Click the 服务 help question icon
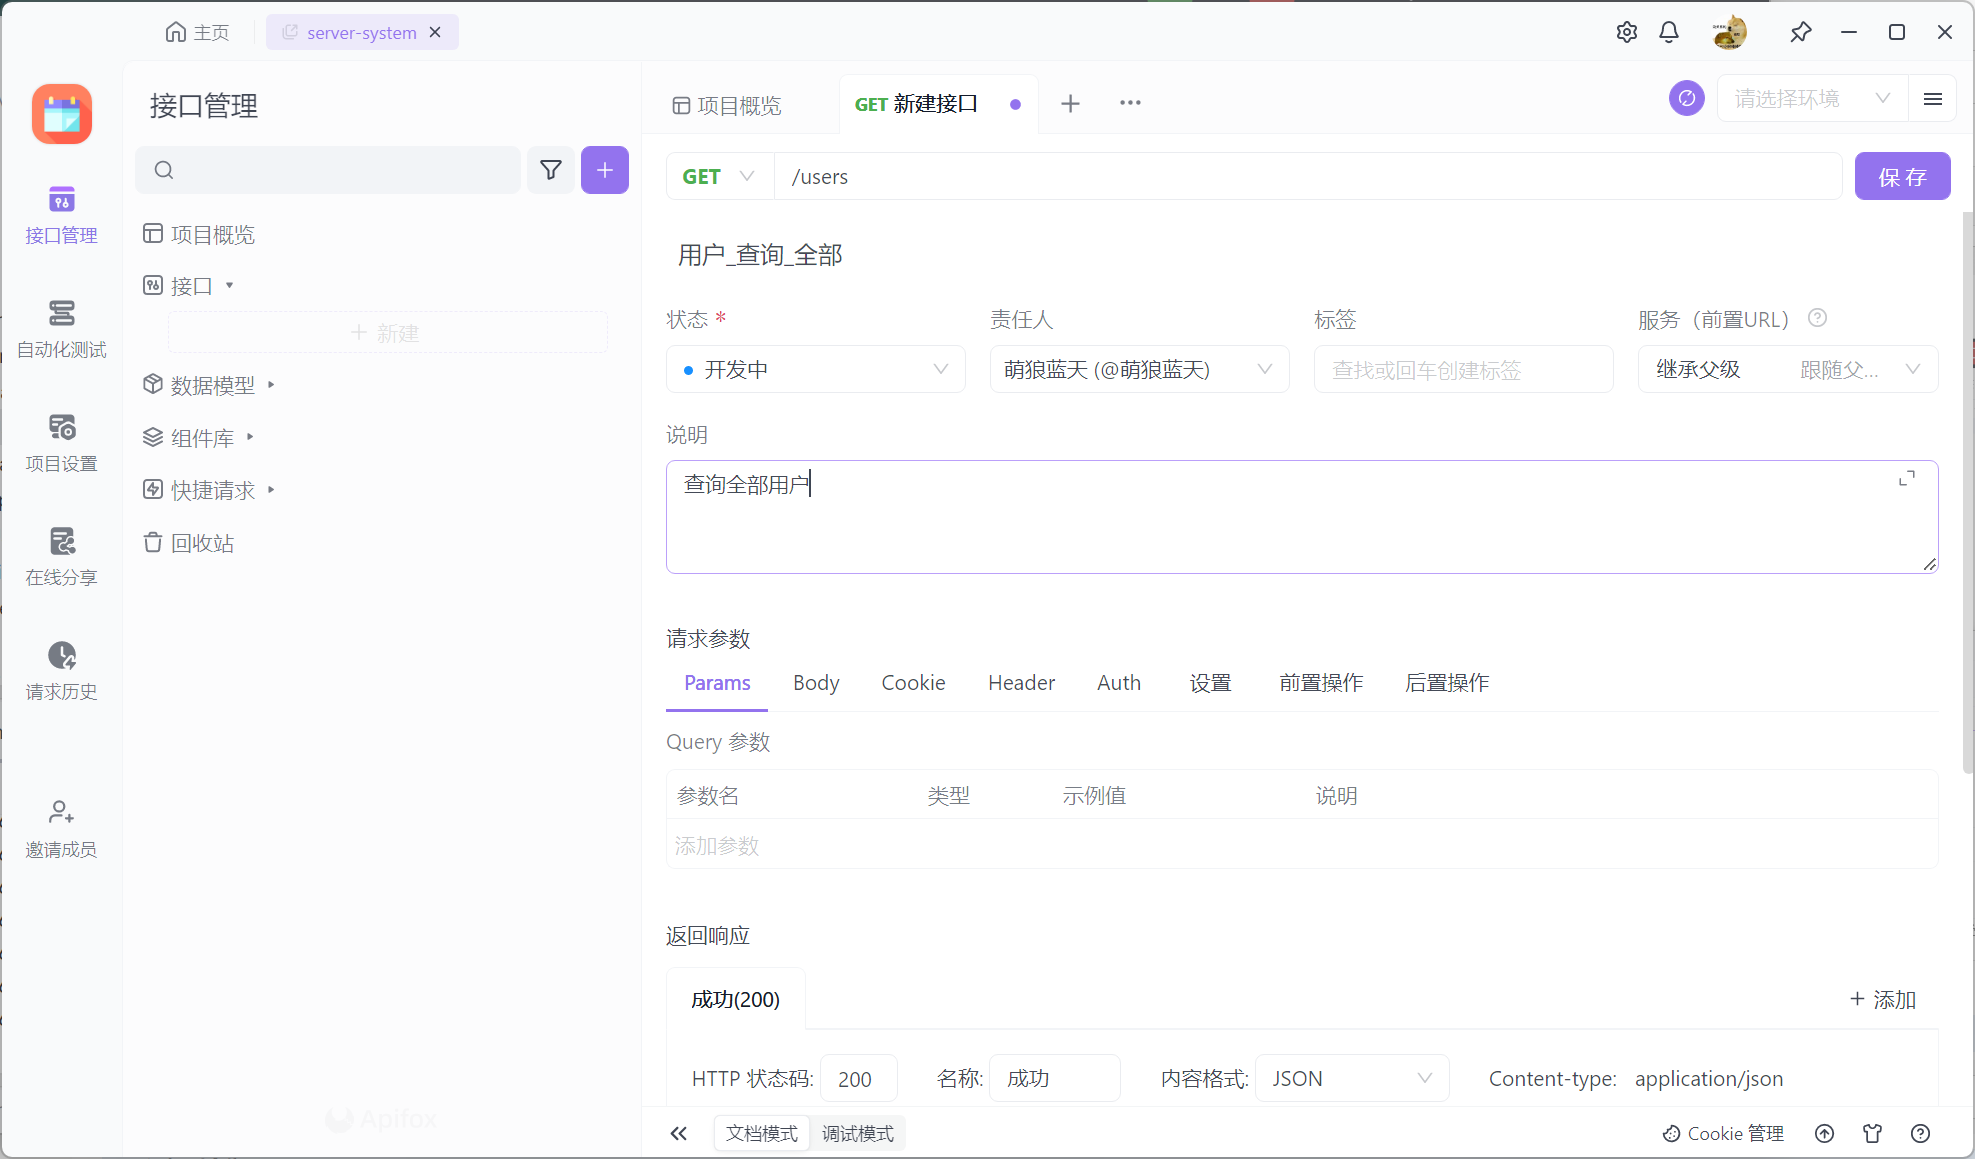Viewport: 1975px width, 1159px height. coord(1817,318)
